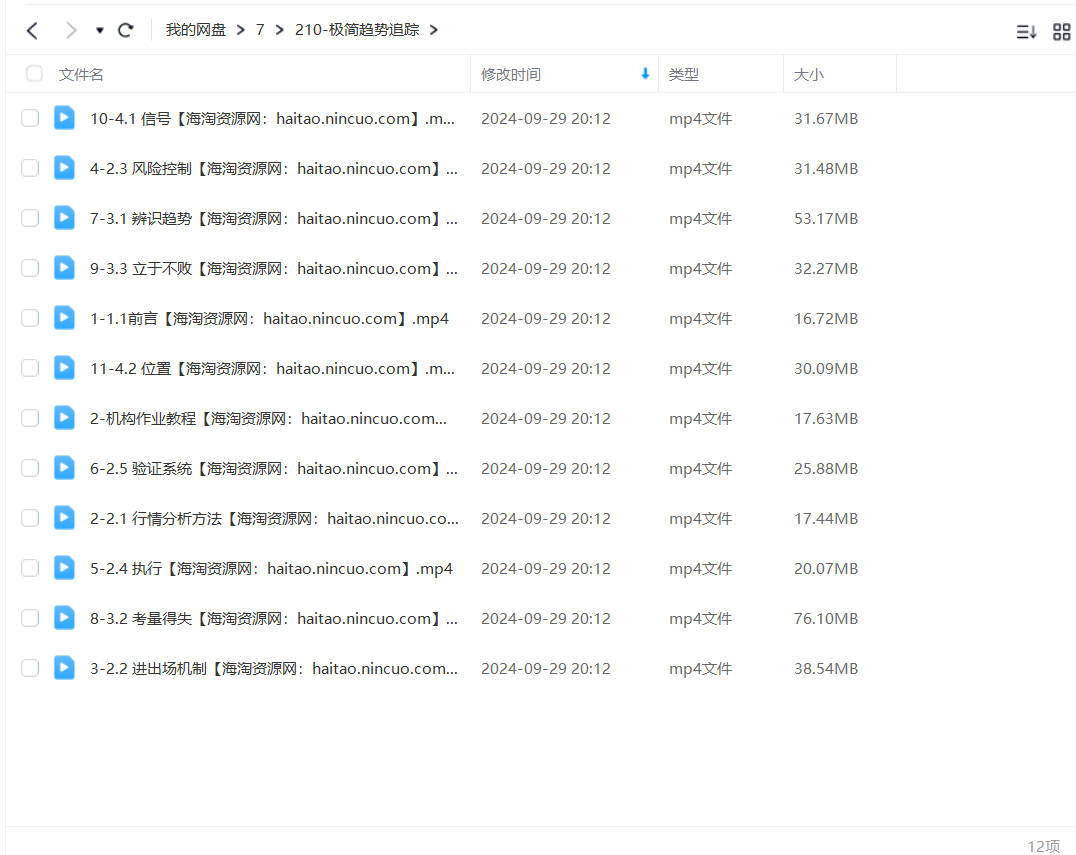The height and width of the screenshot is (855, 1076).
Task: Tick the checkbox for 9-3.3 立于不败
Action: tap(30, 268)
